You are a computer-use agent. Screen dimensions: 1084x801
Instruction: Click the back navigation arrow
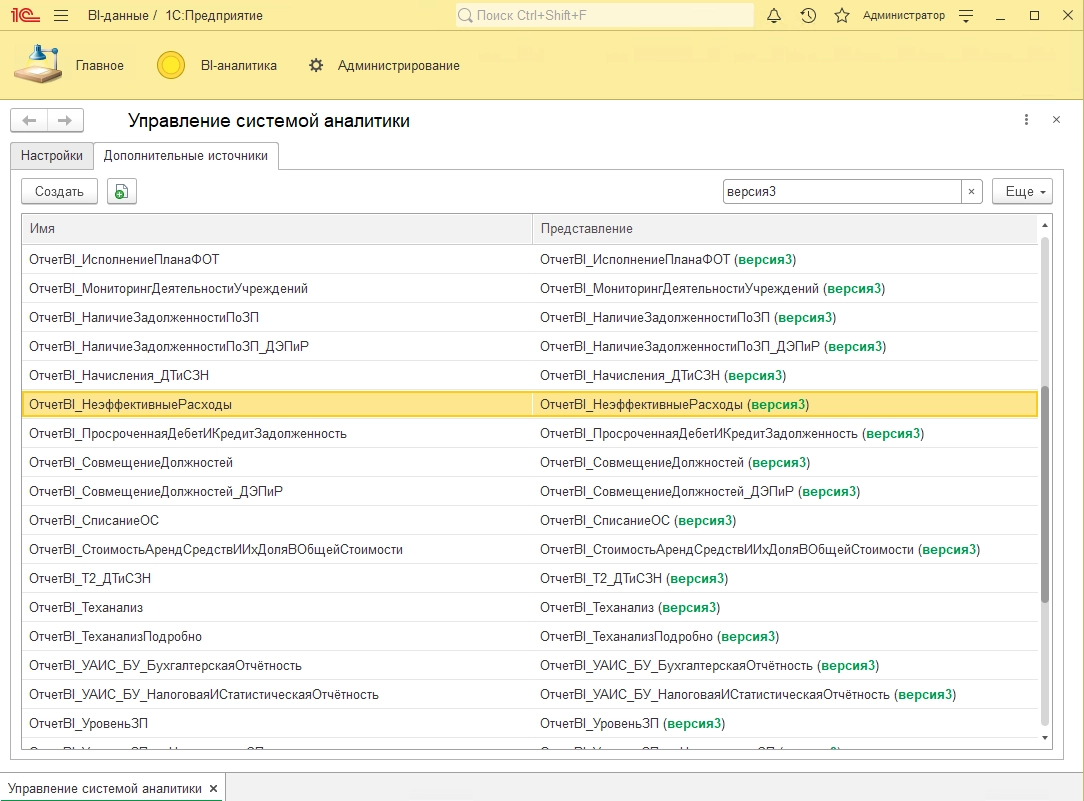click(29, 121)
